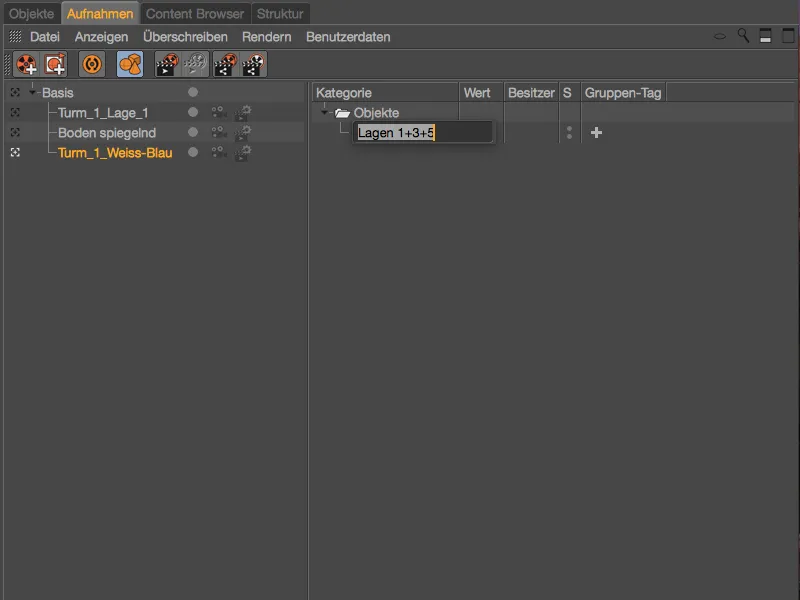Image resolution: width=800 pixels, height=600 pixels.
Task: Activate the Turm_1_Lage_1 take marker
Action: [x=15, y=112]
